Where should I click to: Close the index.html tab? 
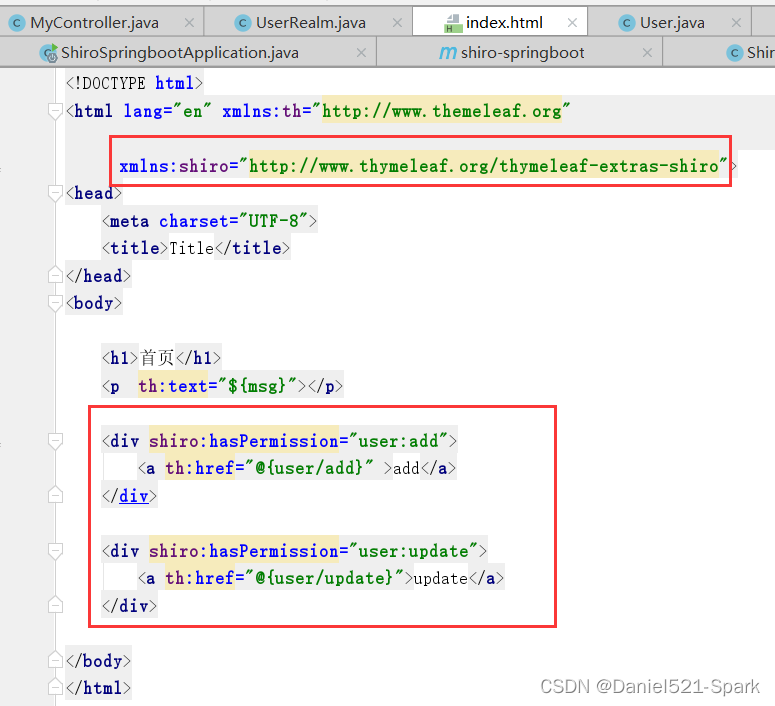572,23
